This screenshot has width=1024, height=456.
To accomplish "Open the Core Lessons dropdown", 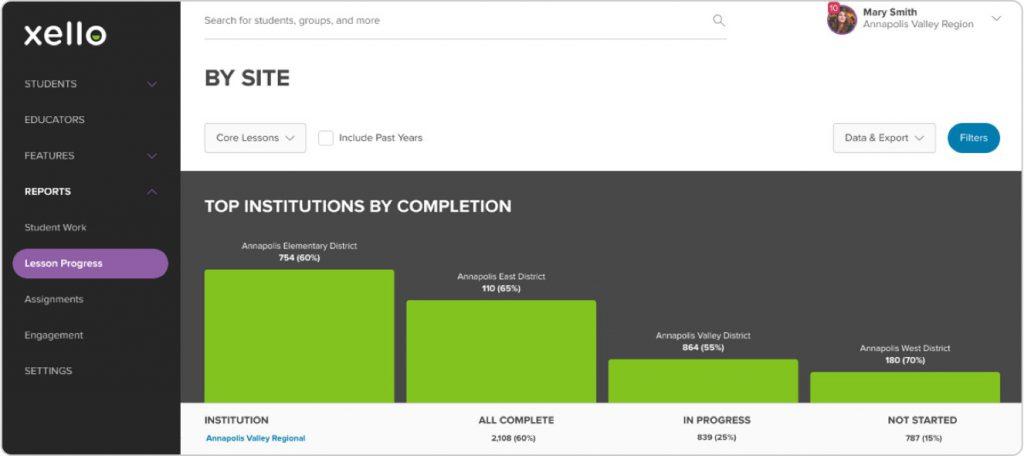I will click(x=255, y=138).
